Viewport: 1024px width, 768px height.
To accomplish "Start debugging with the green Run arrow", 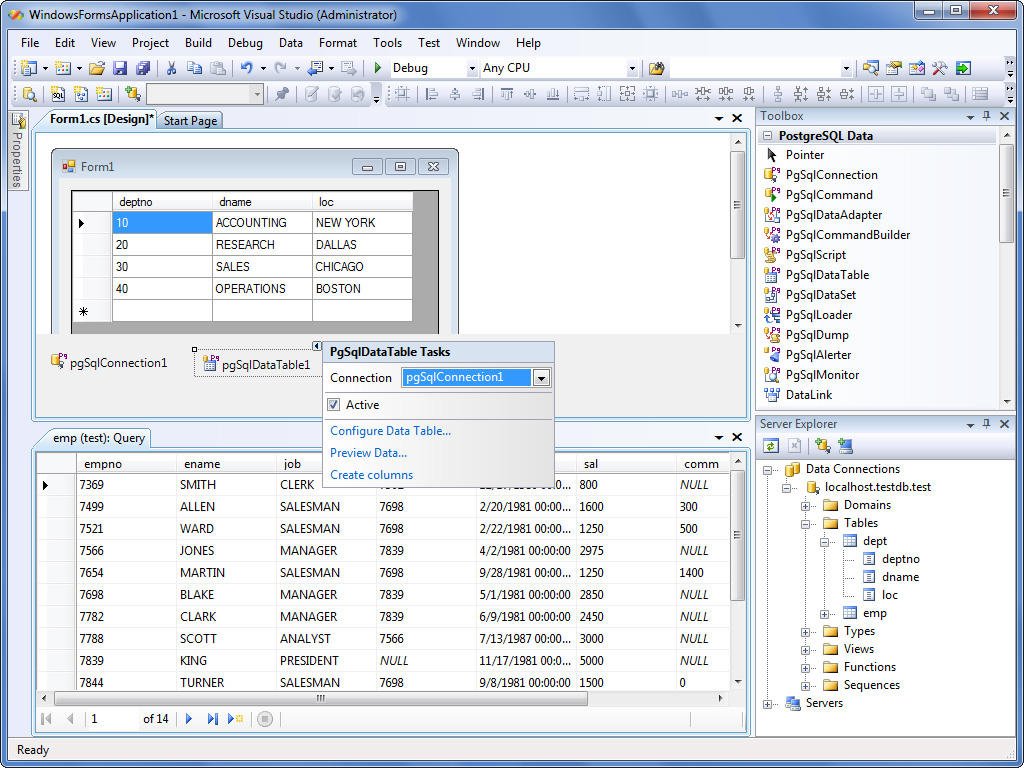I will pyautogui.click(x=379, y=68).
